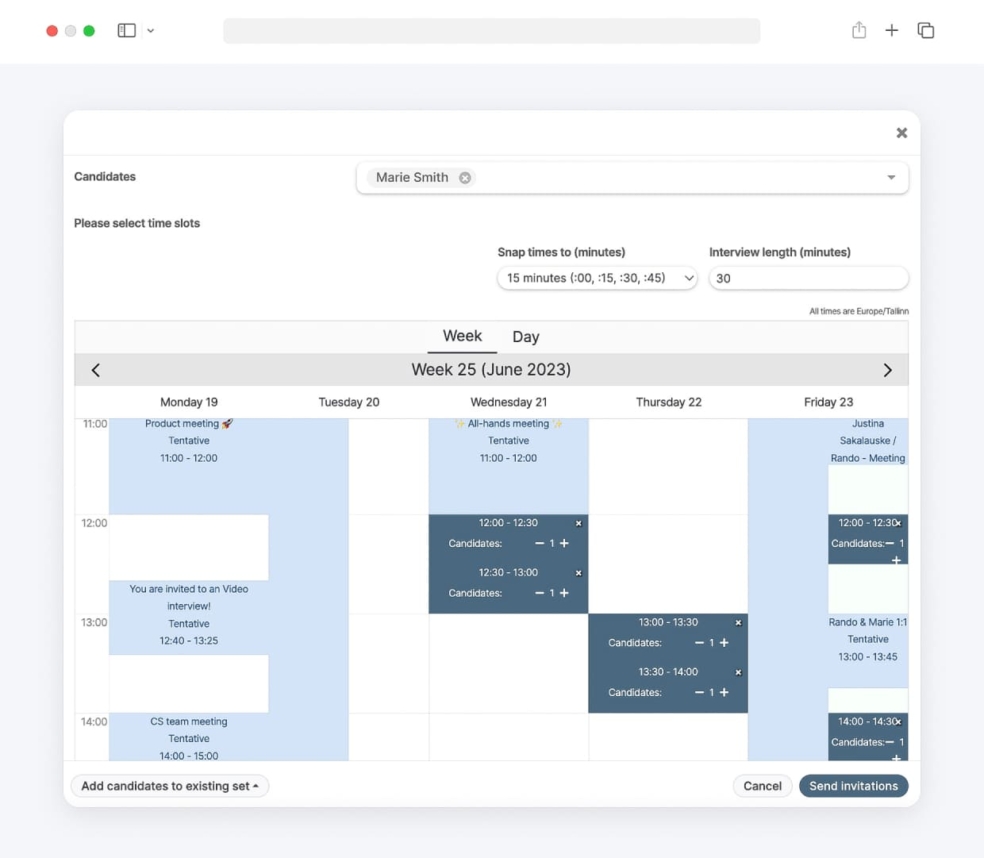Switch to the Week tab
984x858 pixels.
[462, 336]
